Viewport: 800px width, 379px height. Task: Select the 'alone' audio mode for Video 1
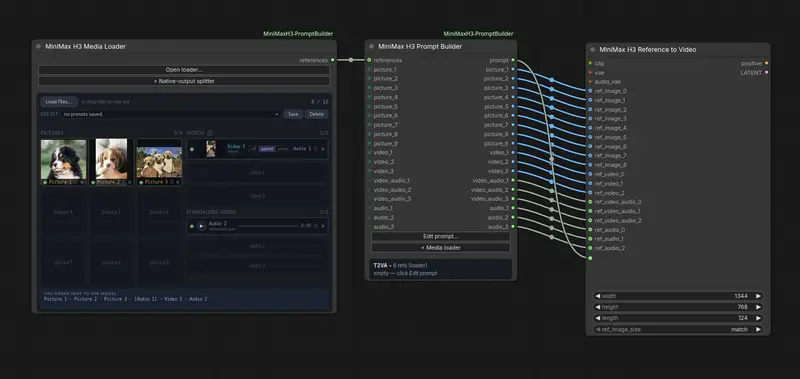(283, 149)
